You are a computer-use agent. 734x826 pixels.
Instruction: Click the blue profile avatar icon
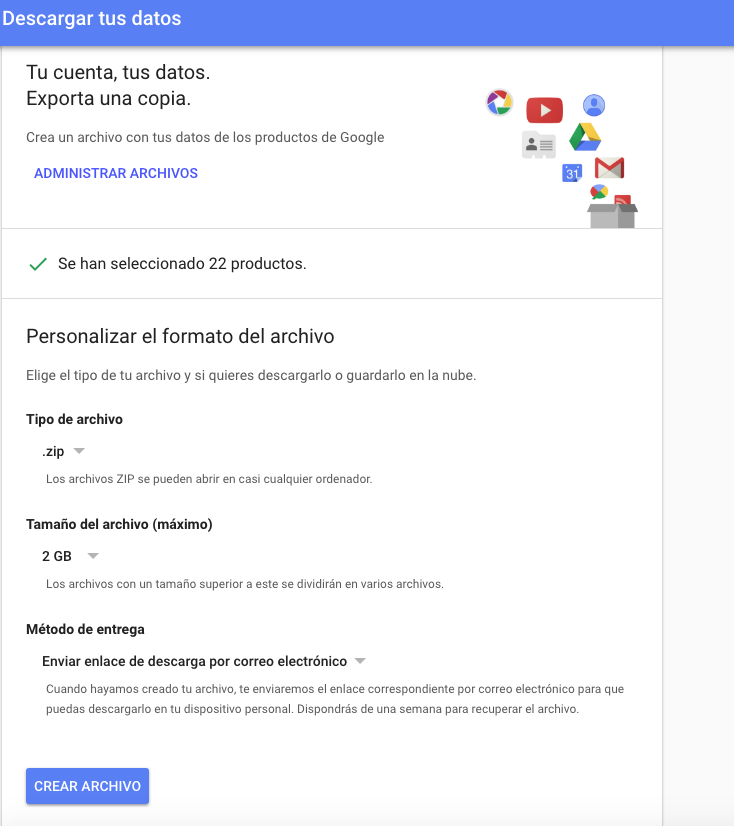(x=594, y=105)
